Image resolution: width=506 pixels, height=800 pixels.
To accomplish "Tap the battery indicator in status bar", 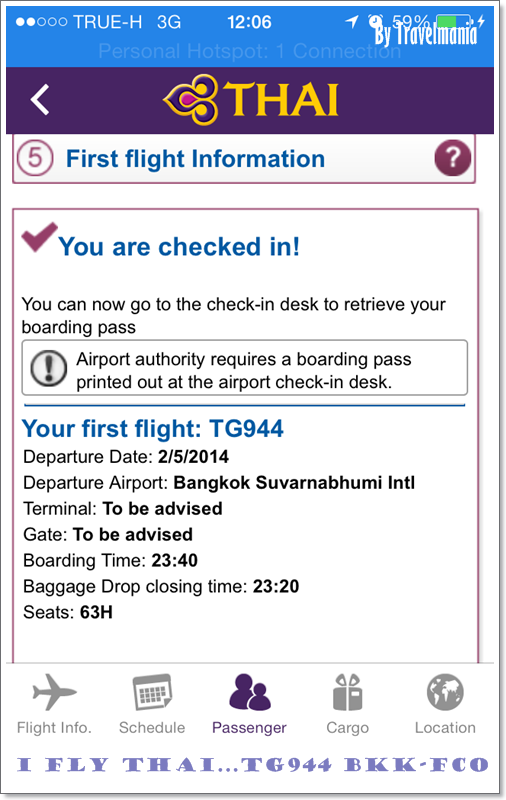I will tap(454, 22).
